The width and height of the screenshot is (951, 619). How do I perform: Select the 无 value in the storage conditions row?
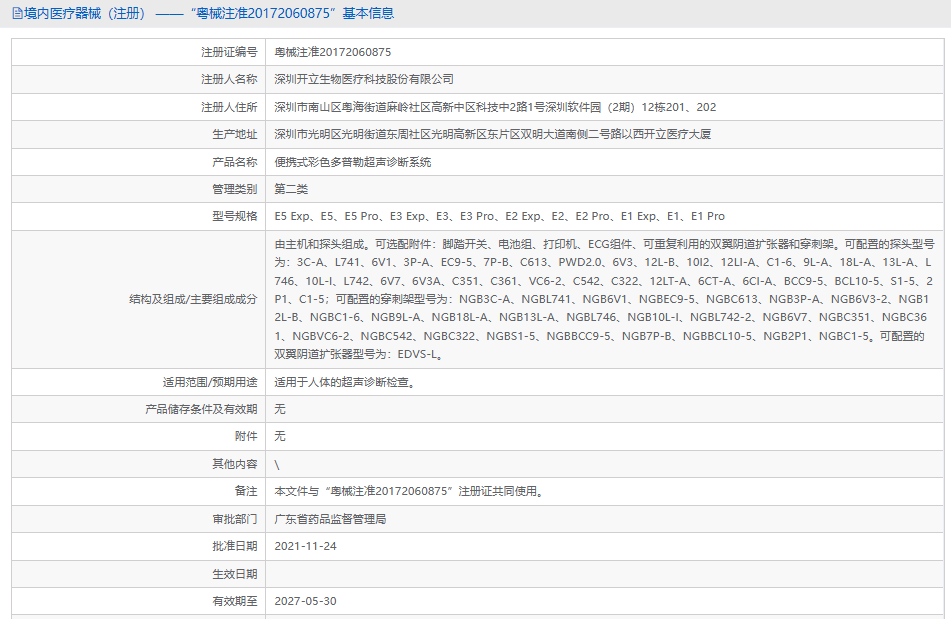(x=280, y=409)
